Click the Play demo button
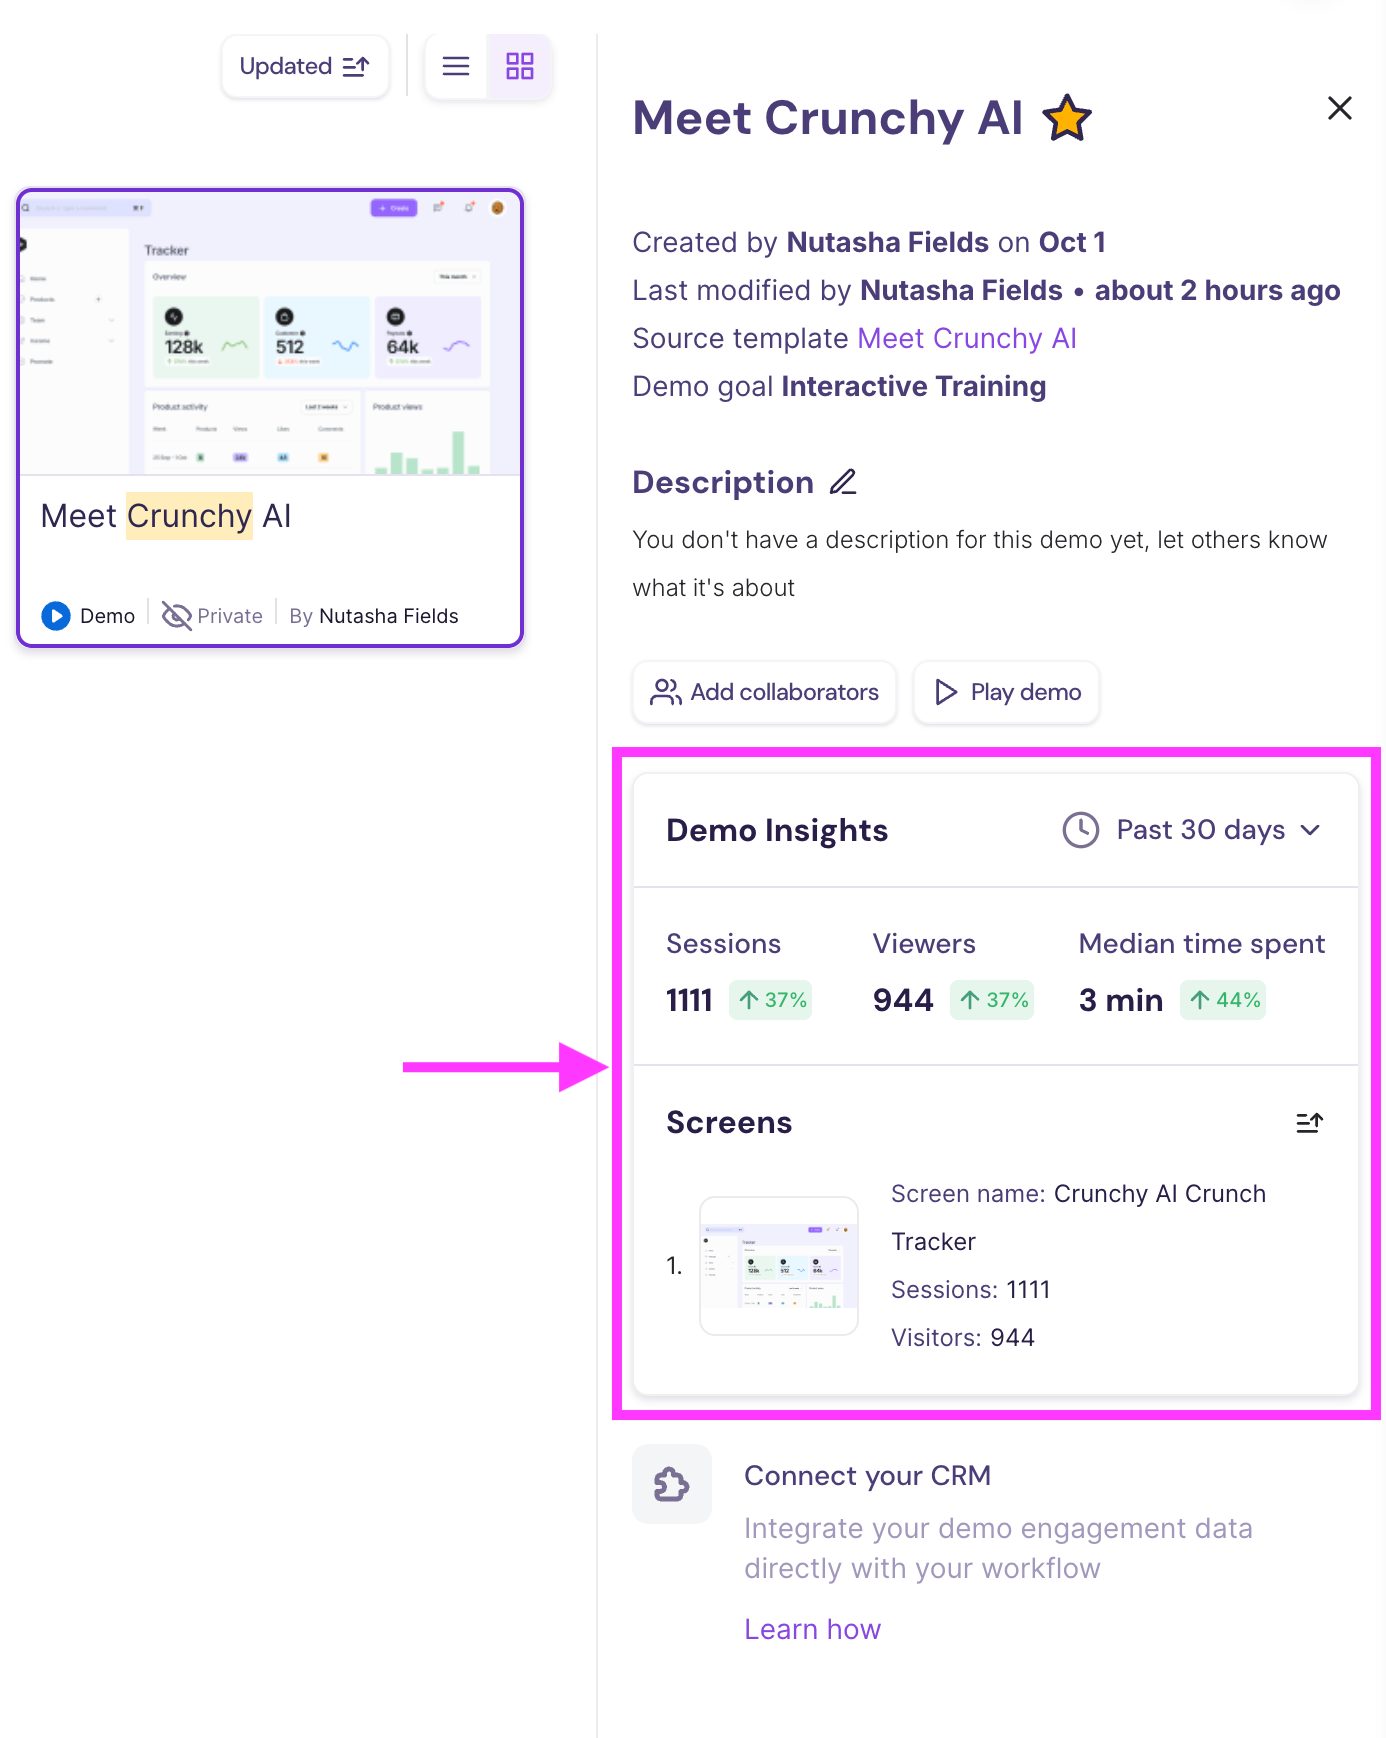Image resolution: width=1386 pixels, height=1738 pixels. coord(1006,692)
